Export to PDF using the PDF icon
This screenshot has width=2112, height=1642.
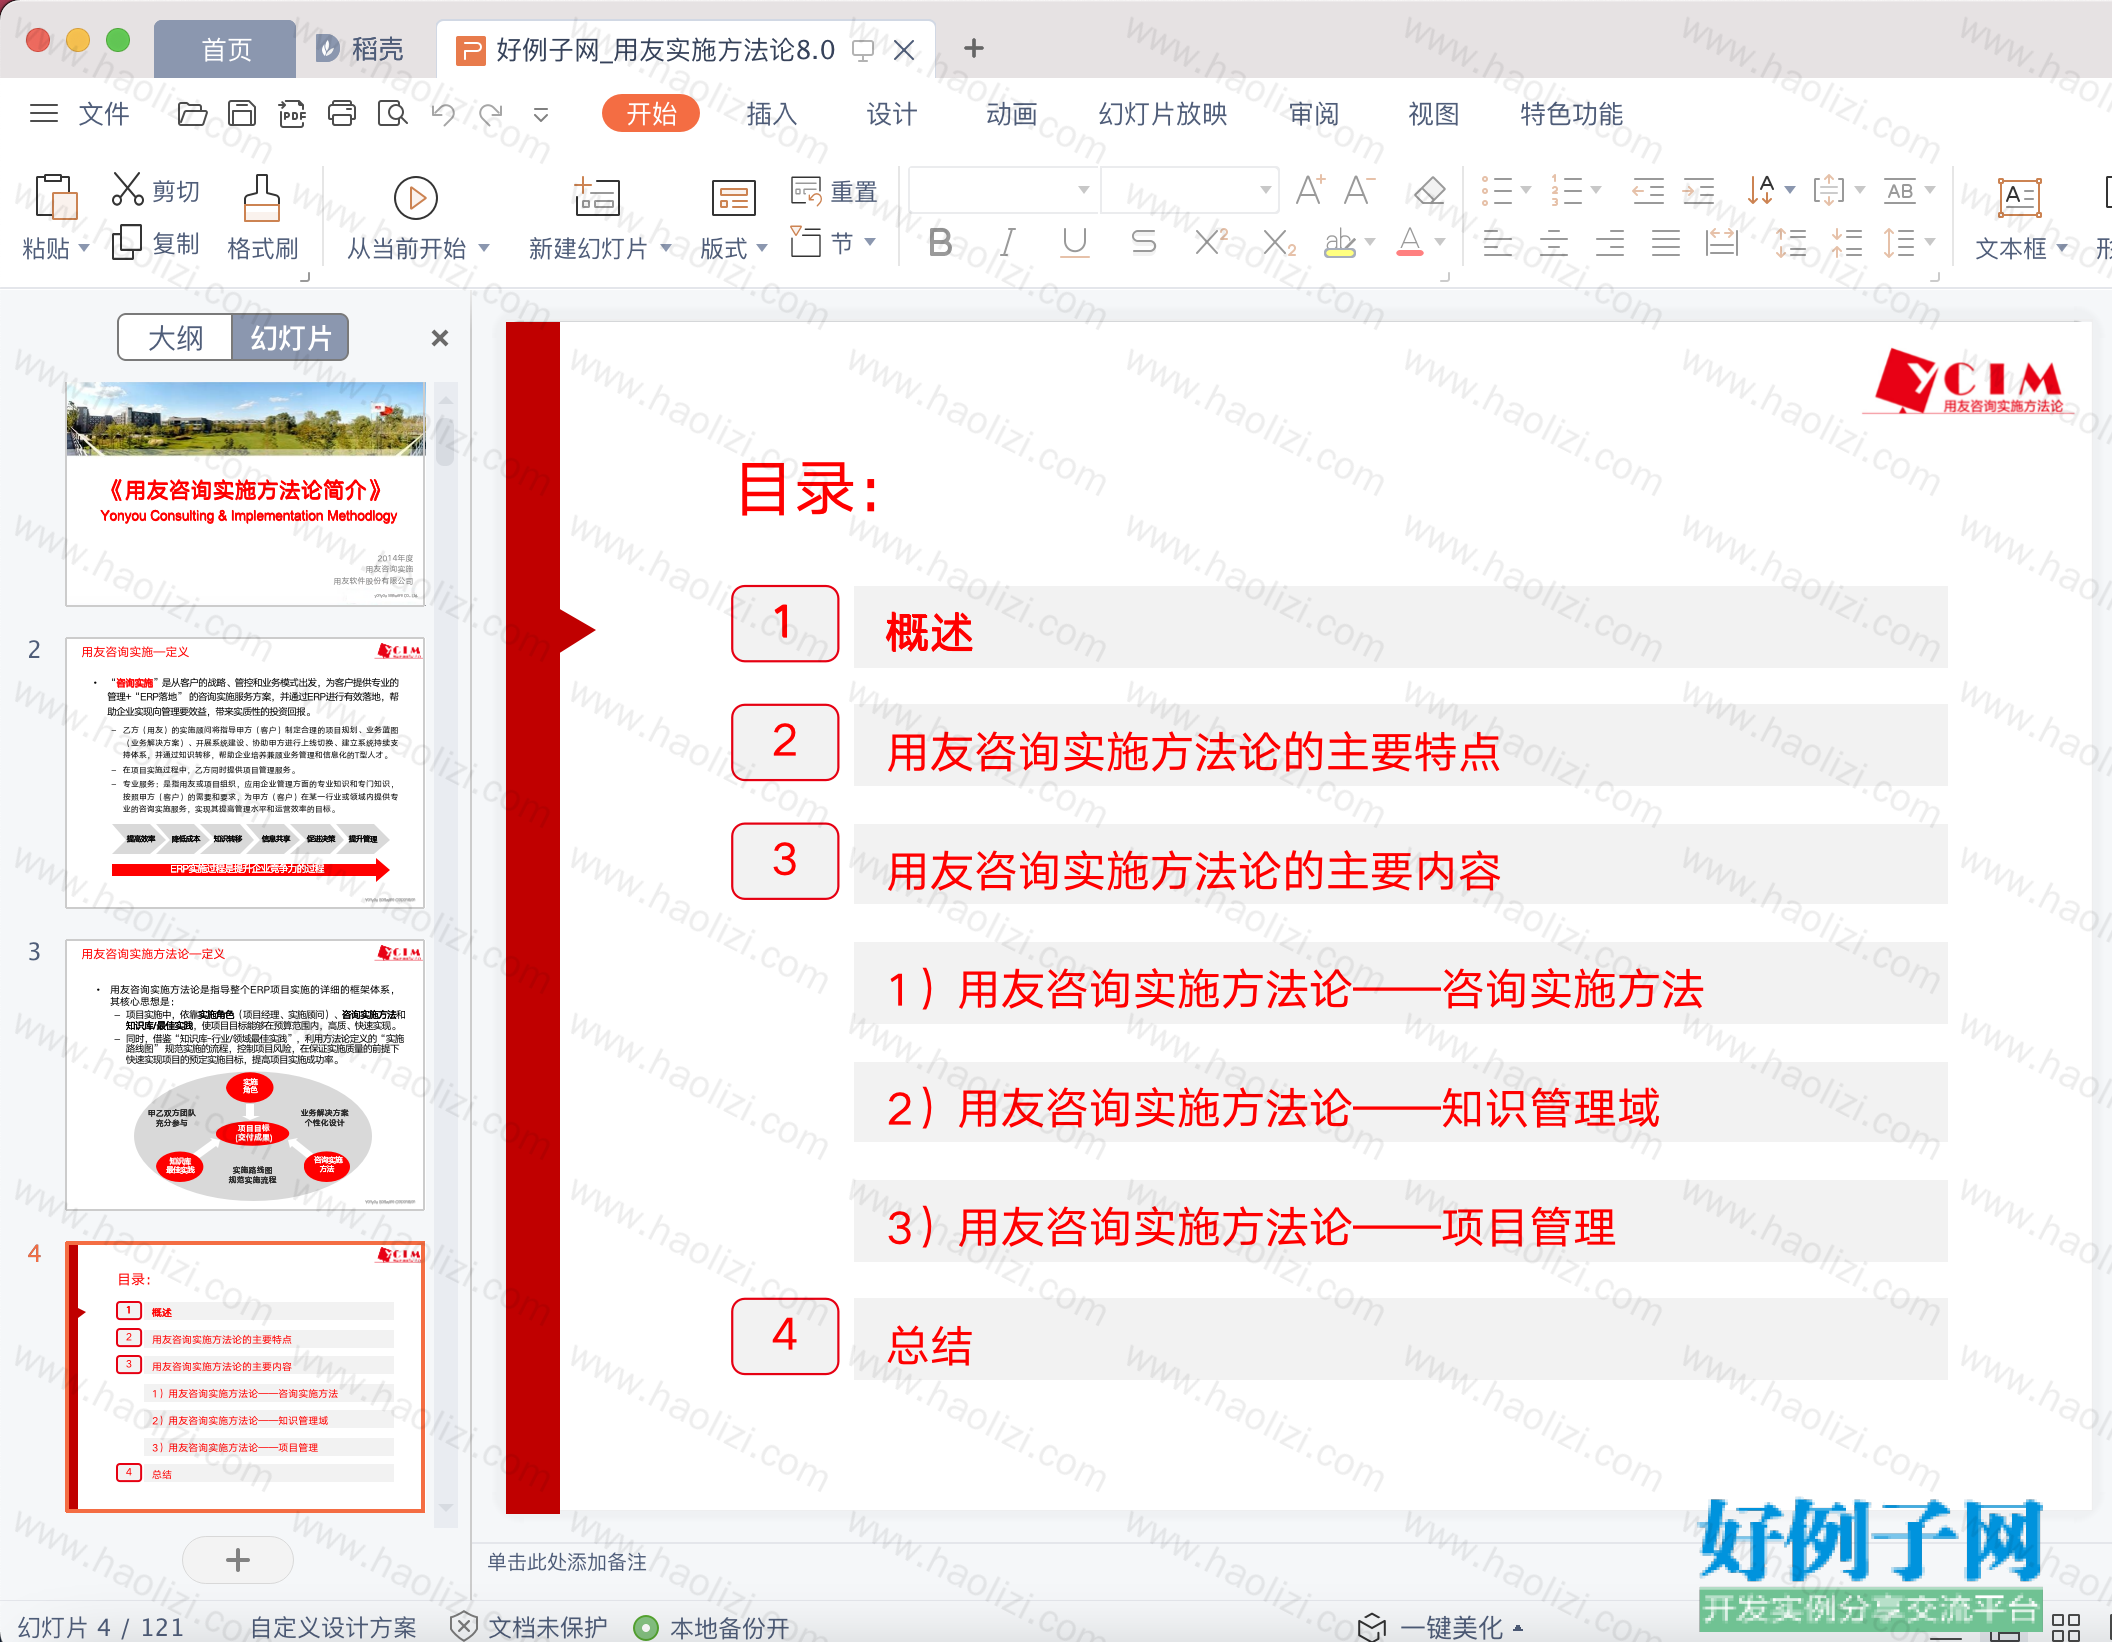[x=292, y=114]
